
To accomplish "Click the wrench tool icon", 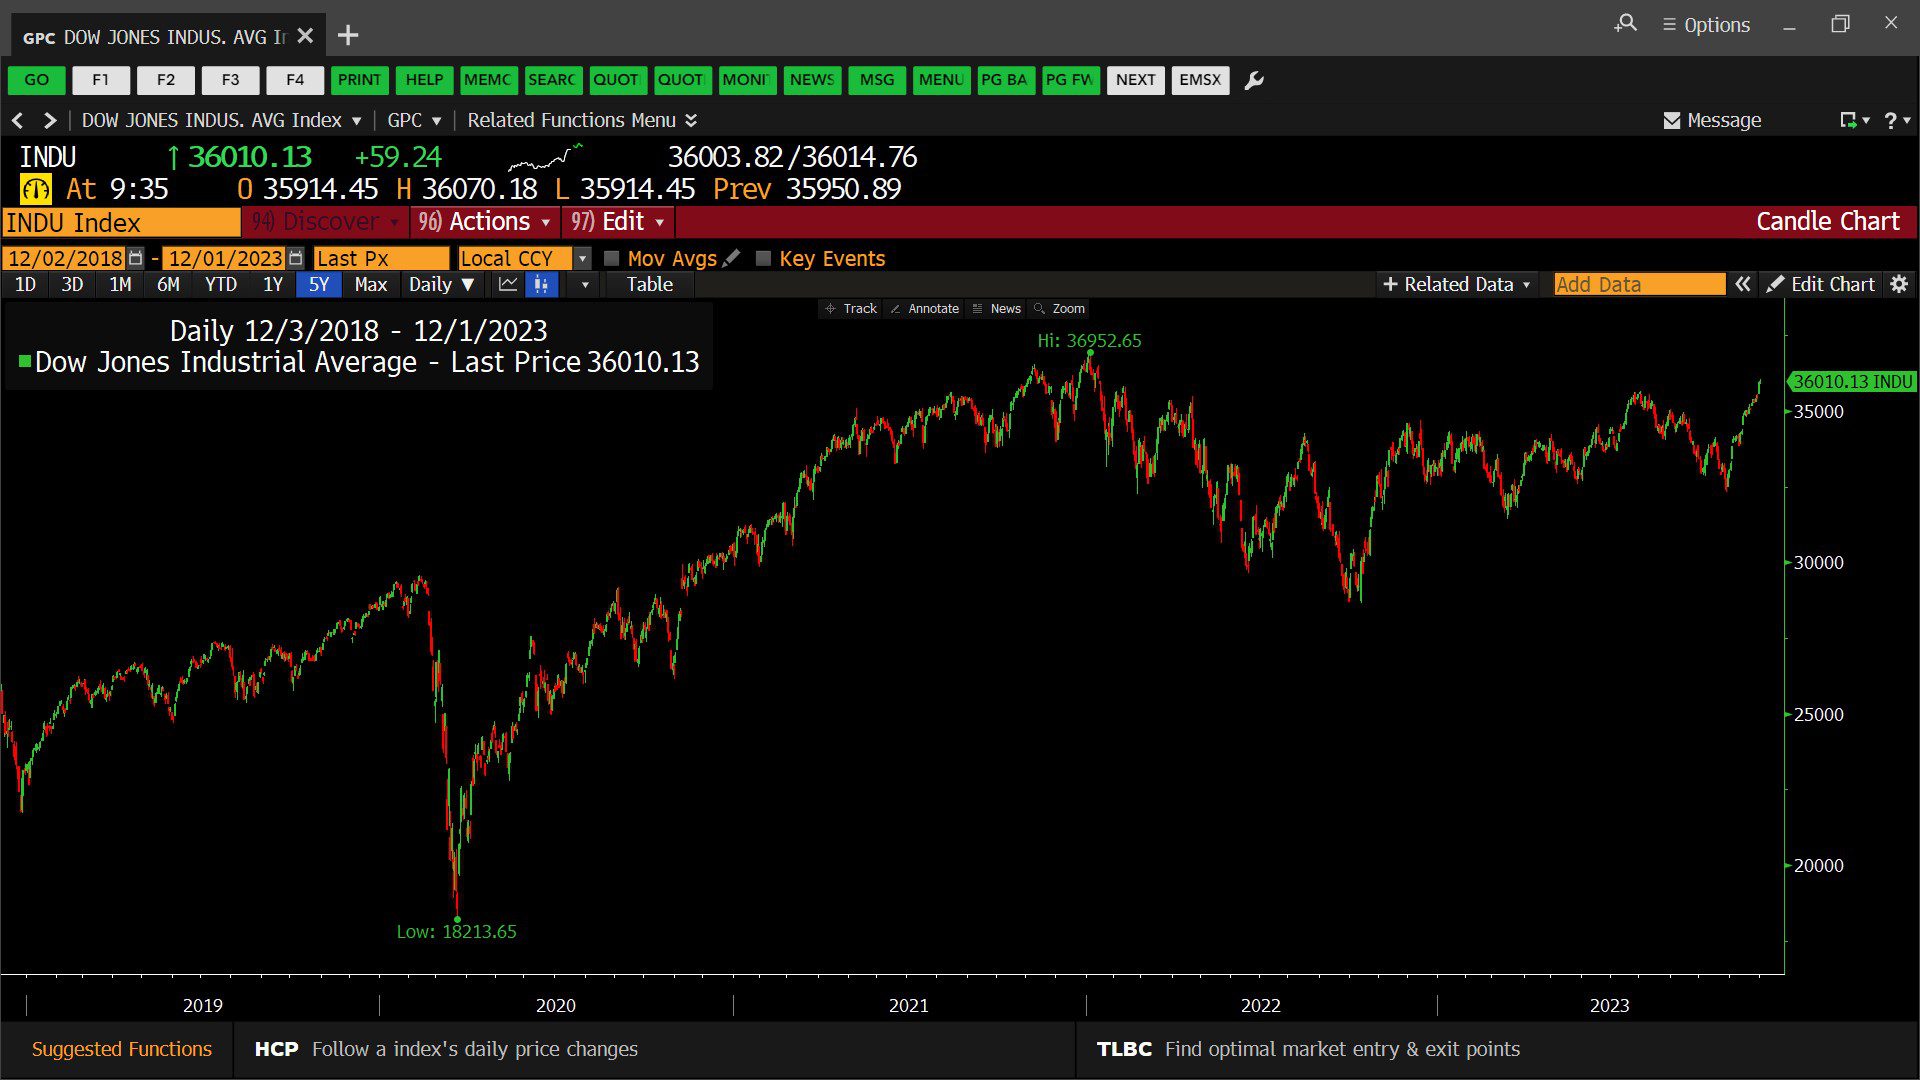I will 1254,80.
